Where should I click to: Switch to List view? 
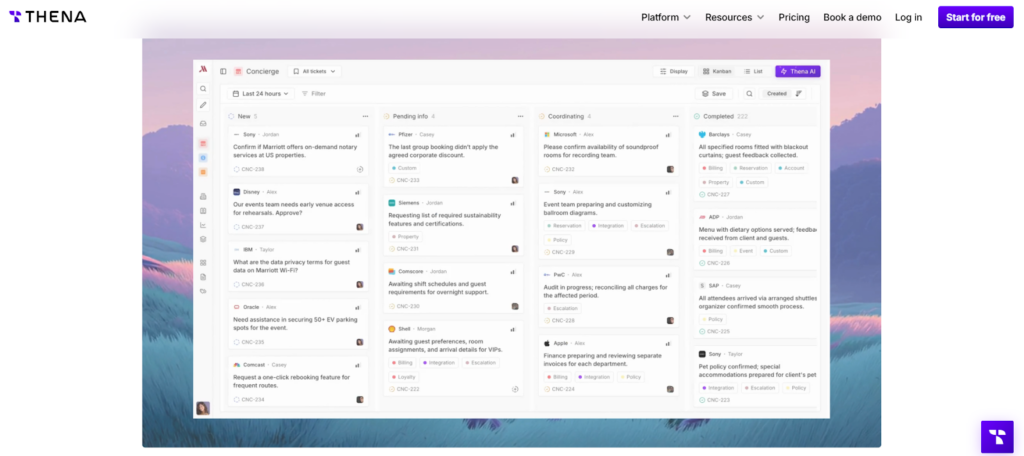pyautogui.click(x=753, y=71)
